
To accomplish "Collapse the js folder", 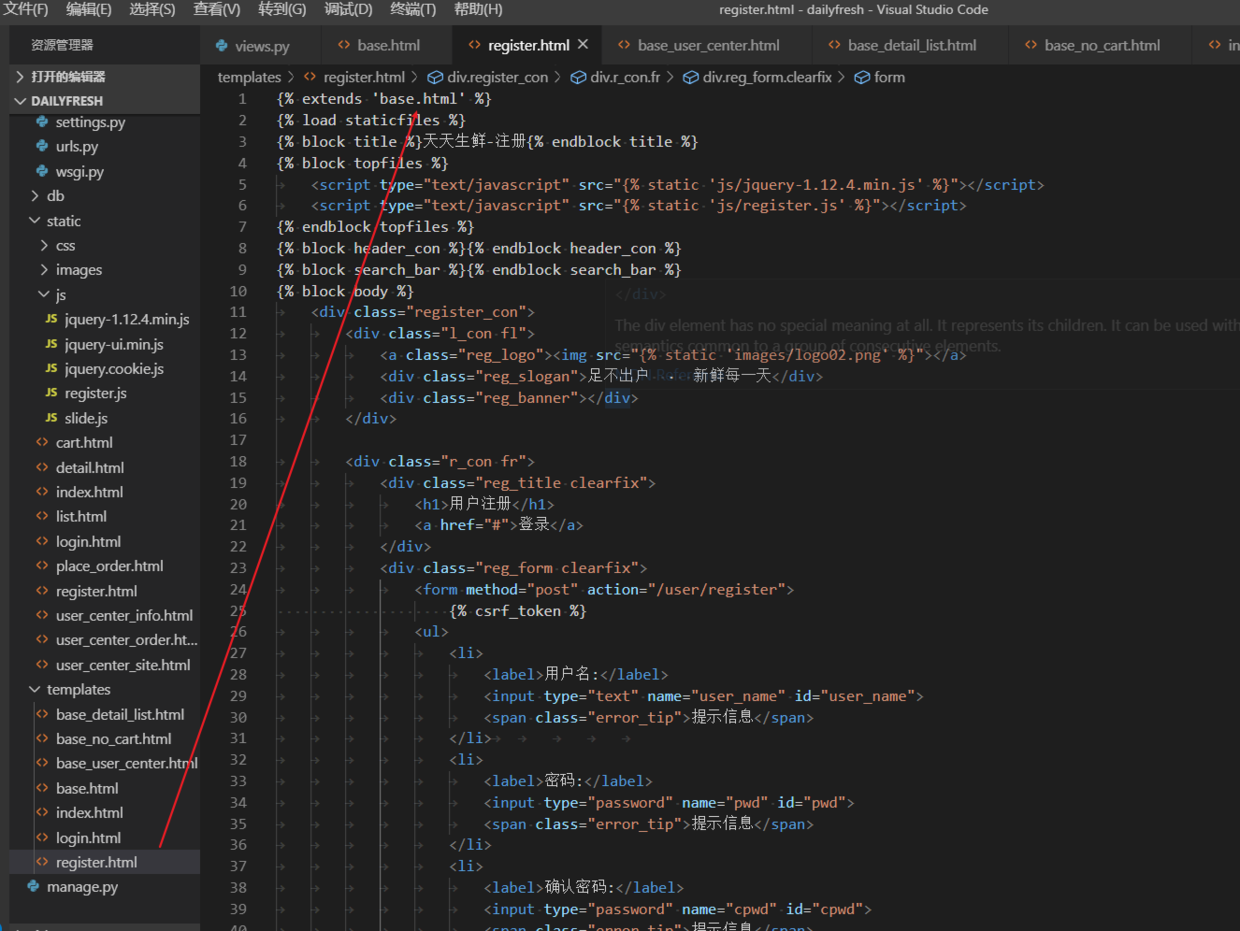I will click(x=104, y=295).
